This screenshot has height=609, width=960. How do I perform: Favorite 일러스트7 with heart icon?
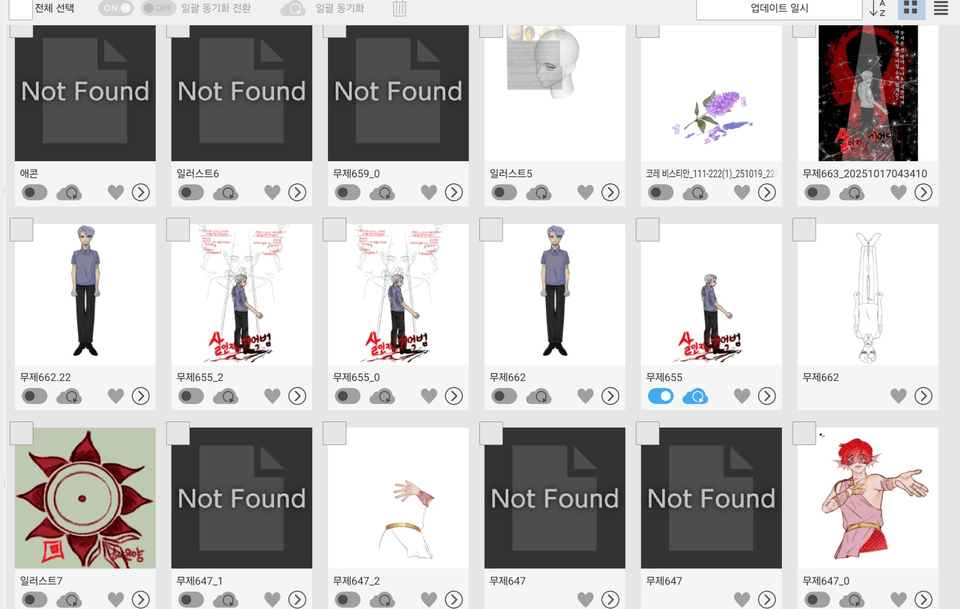(x=116, y=599)
